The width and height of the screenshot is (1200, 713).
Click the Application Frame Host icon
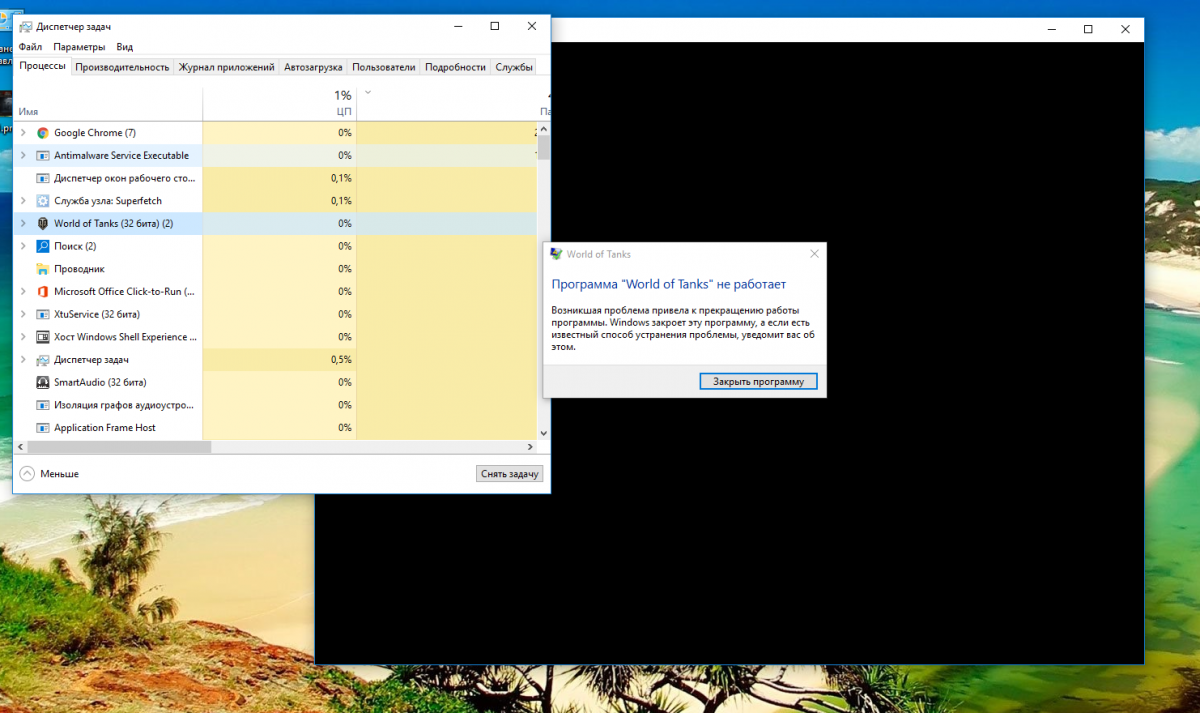pyautogui.click(x=43, y=428)
